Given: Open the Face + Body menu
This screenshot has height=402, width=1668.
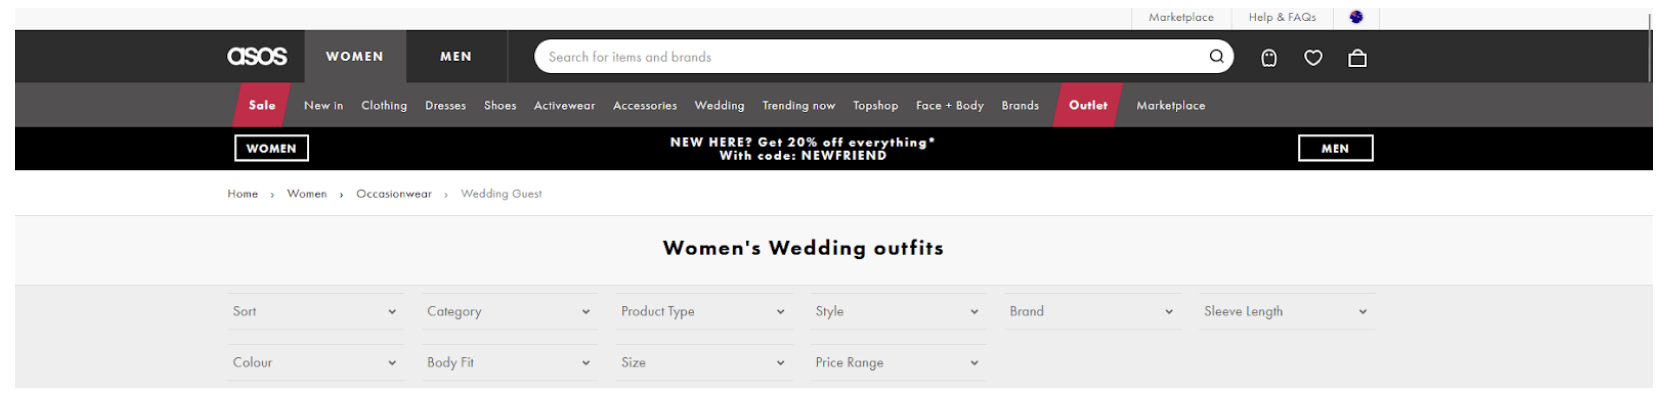Looking at the screenshot, I should (950, 105).
